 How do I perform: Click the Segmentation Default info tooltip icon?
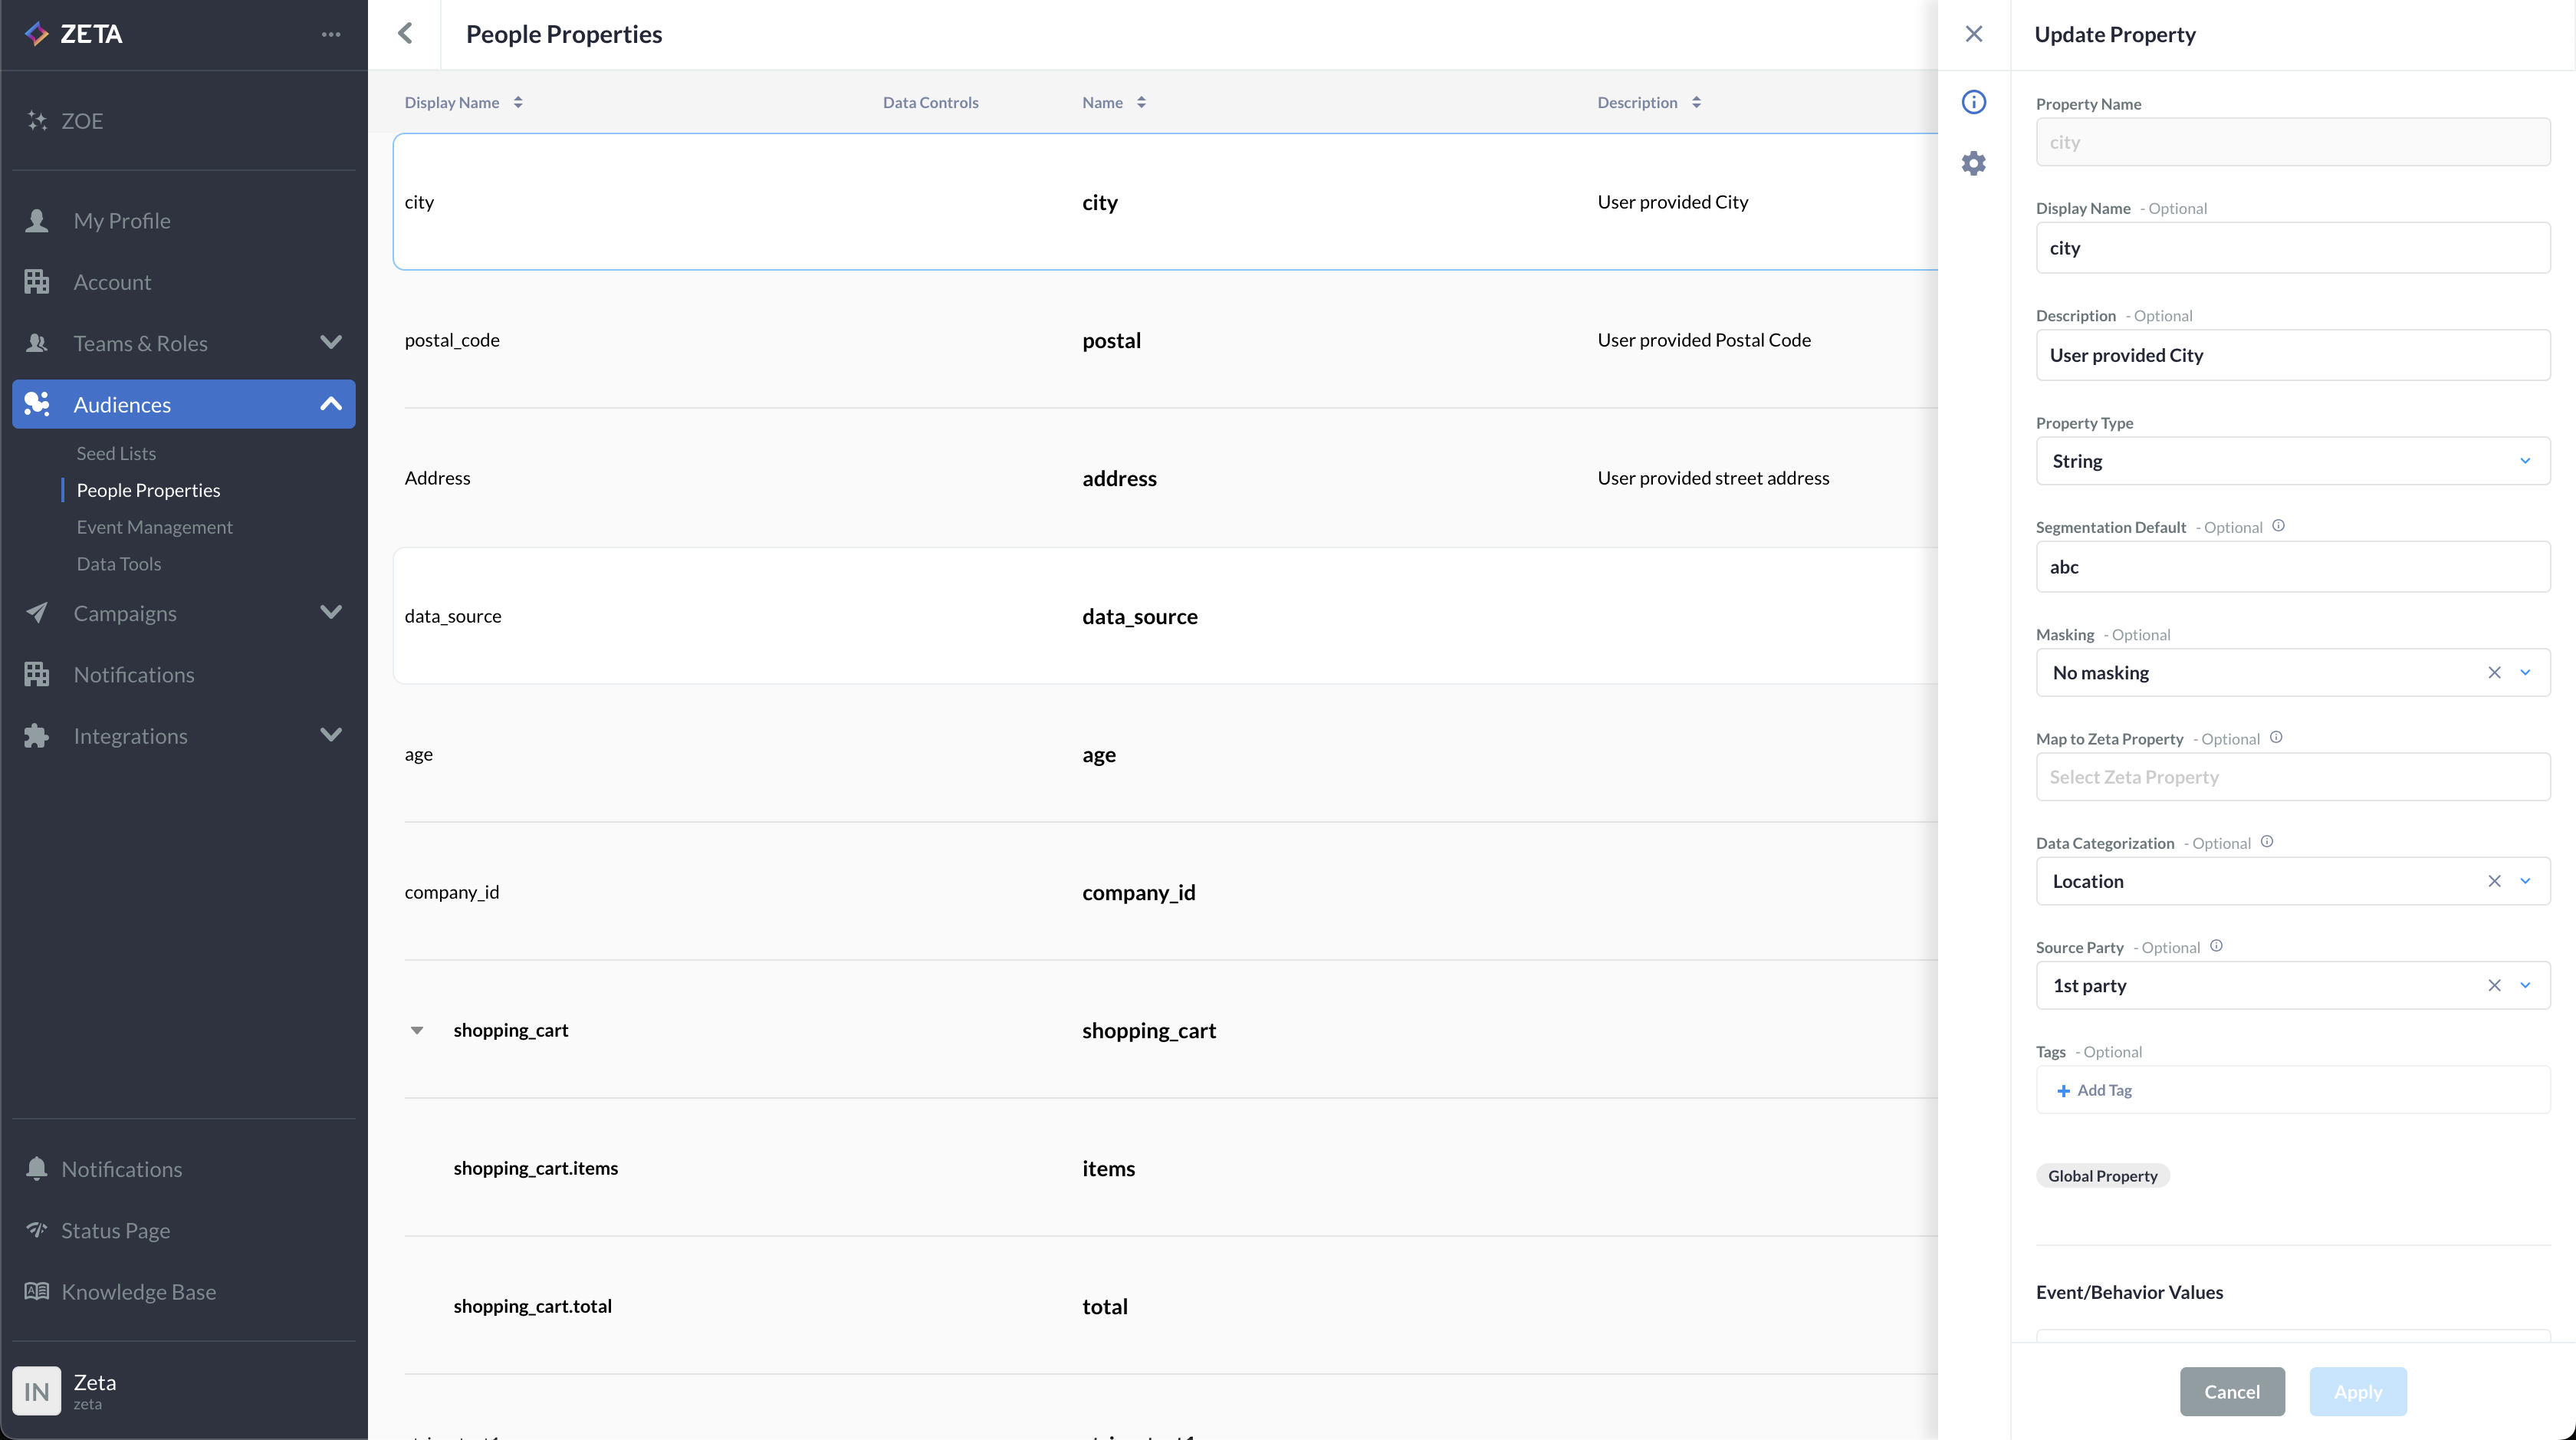coord(2278,526)
